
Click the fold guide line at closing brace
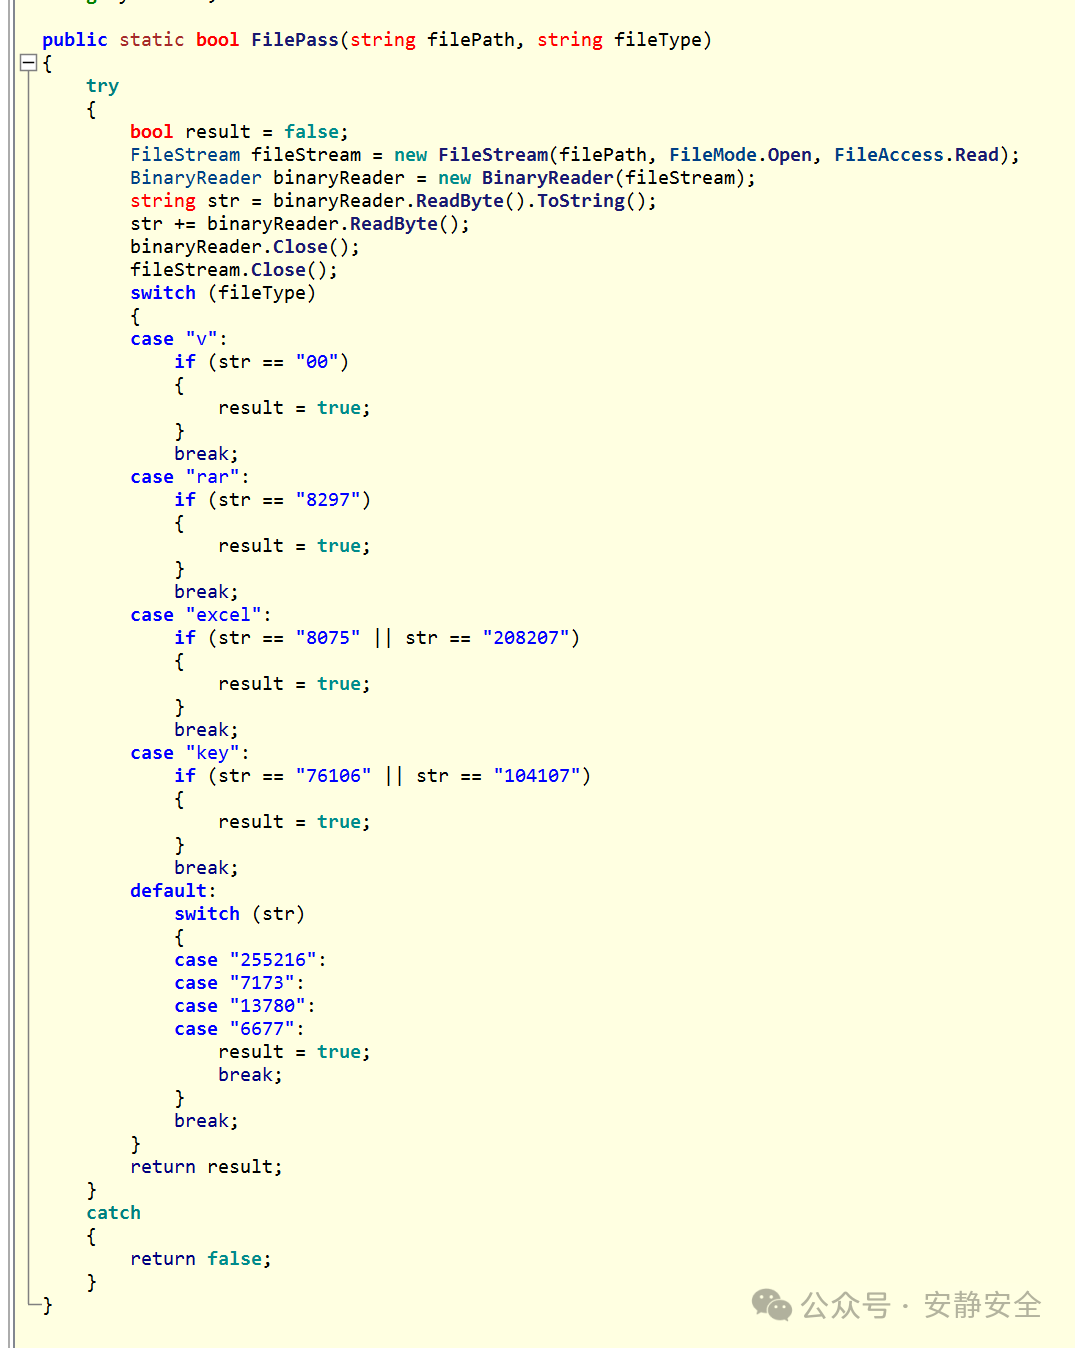point(31,1305)
